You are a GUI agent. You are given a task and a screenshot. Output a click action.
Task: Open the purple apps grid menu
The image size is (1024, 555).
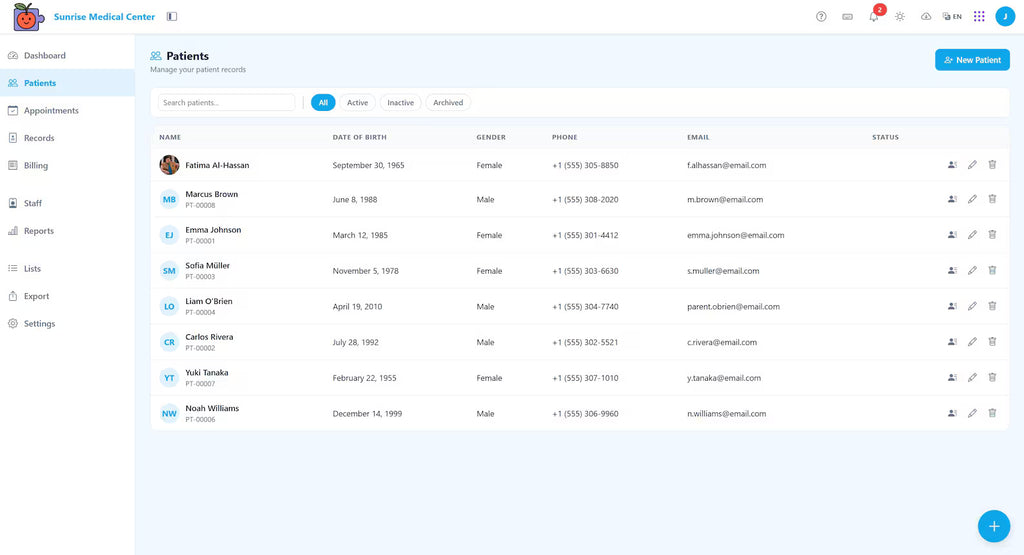click(979, 16)
